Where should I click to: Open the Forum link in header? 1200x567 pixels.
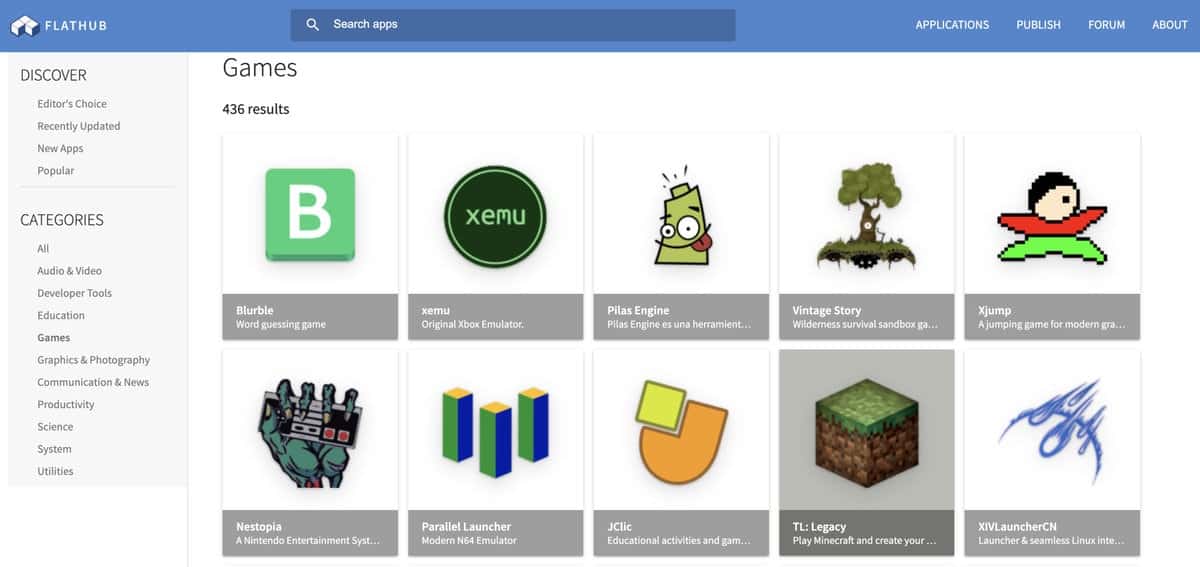click(1106, 25)
